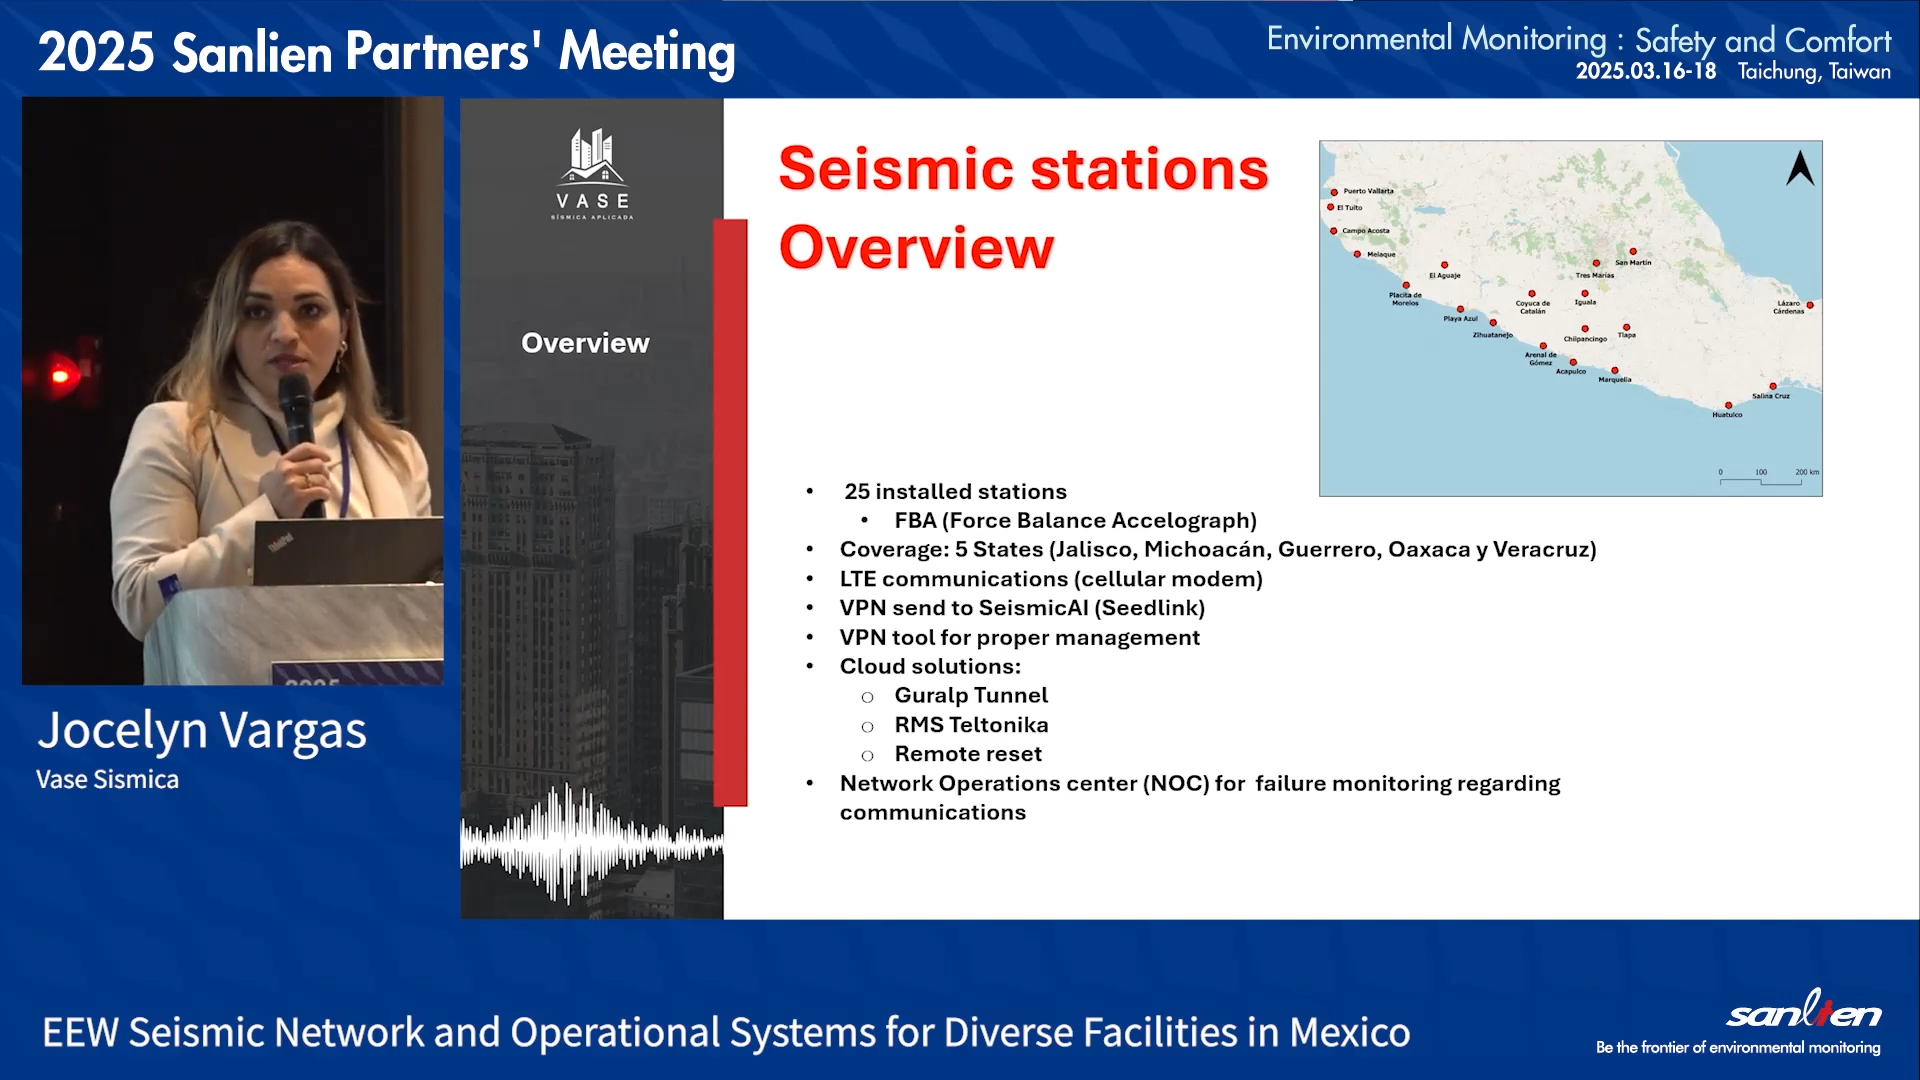Viewport: 1920px width, 1080px height.
Task: Click the 25 installed stations bullet
Action: coord(954,491)
